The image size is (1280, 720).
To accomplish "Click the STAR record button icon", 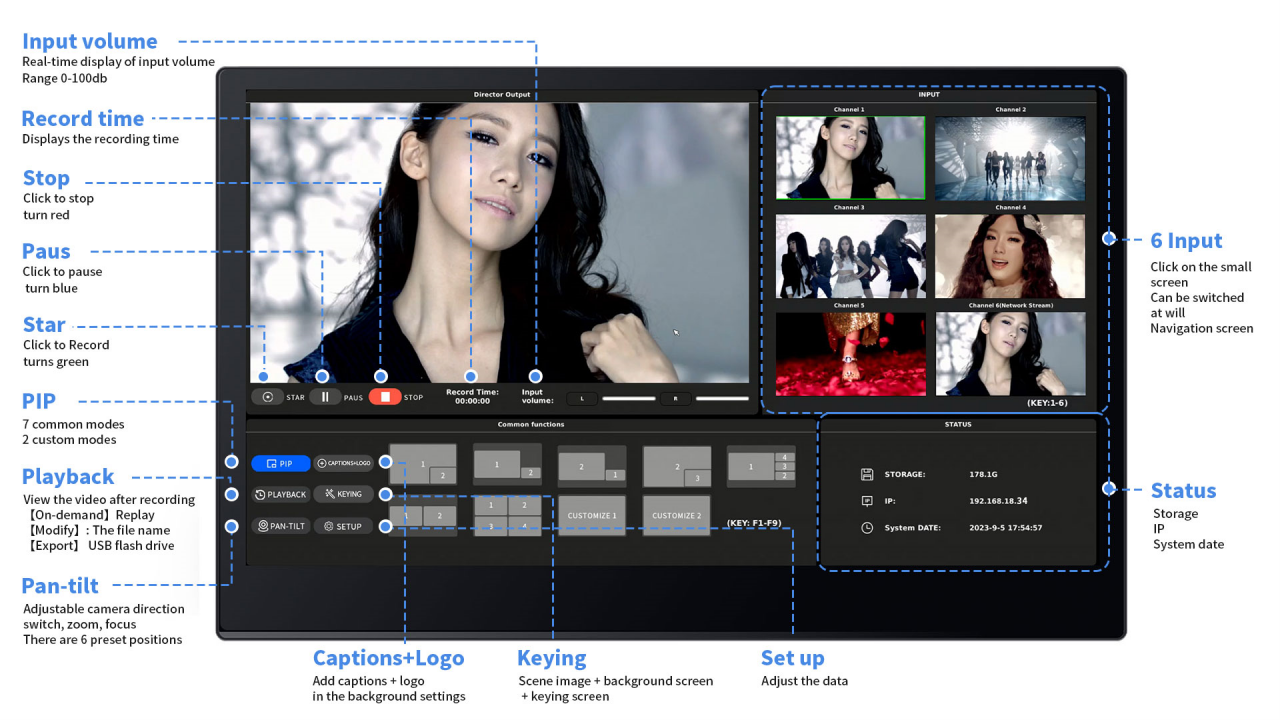I will [x=268, y=397].
